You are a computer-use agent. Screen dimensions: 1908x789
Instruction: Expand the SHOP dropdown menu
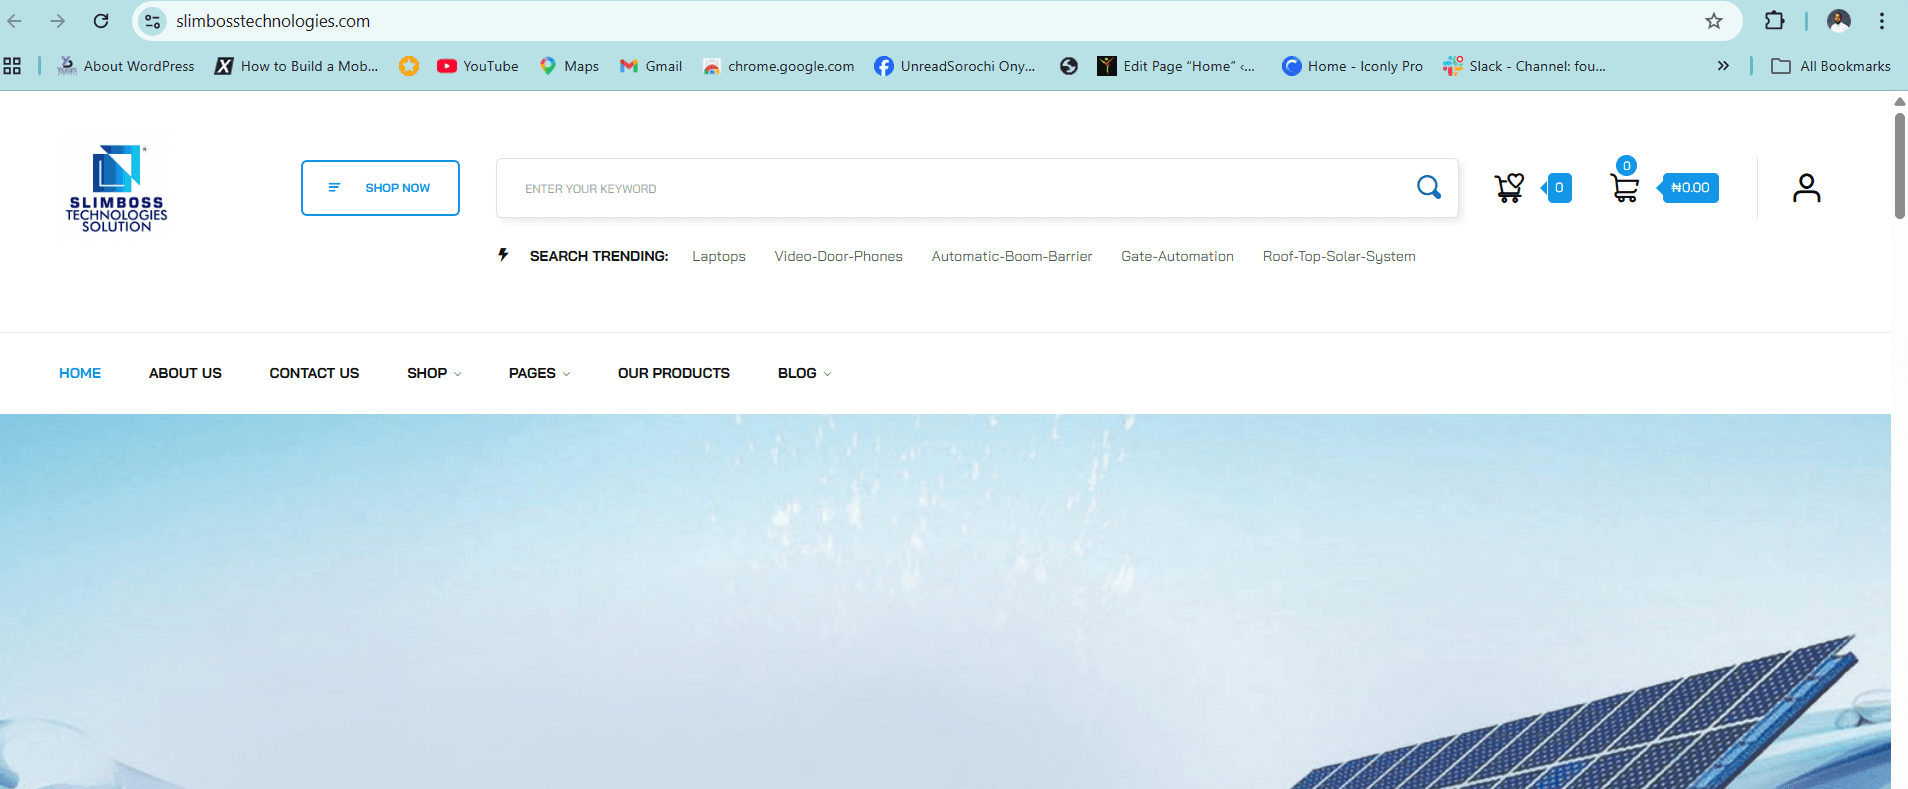pos(434,373)
